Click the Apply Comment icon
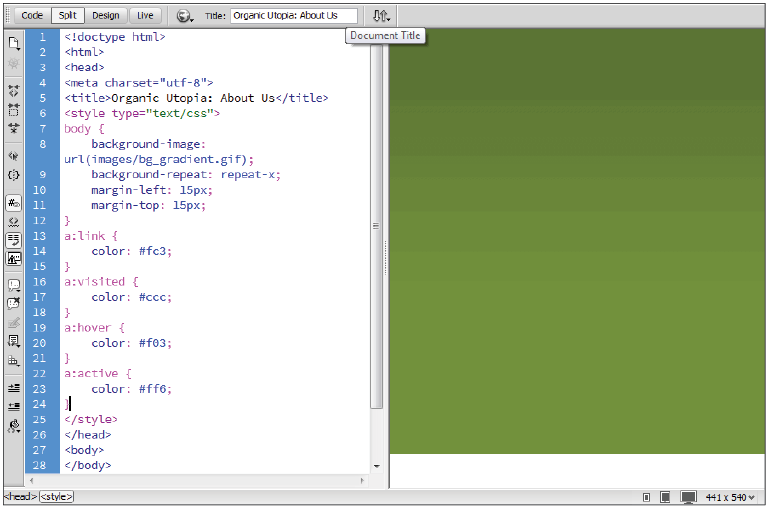 click(x=14, y=285)
